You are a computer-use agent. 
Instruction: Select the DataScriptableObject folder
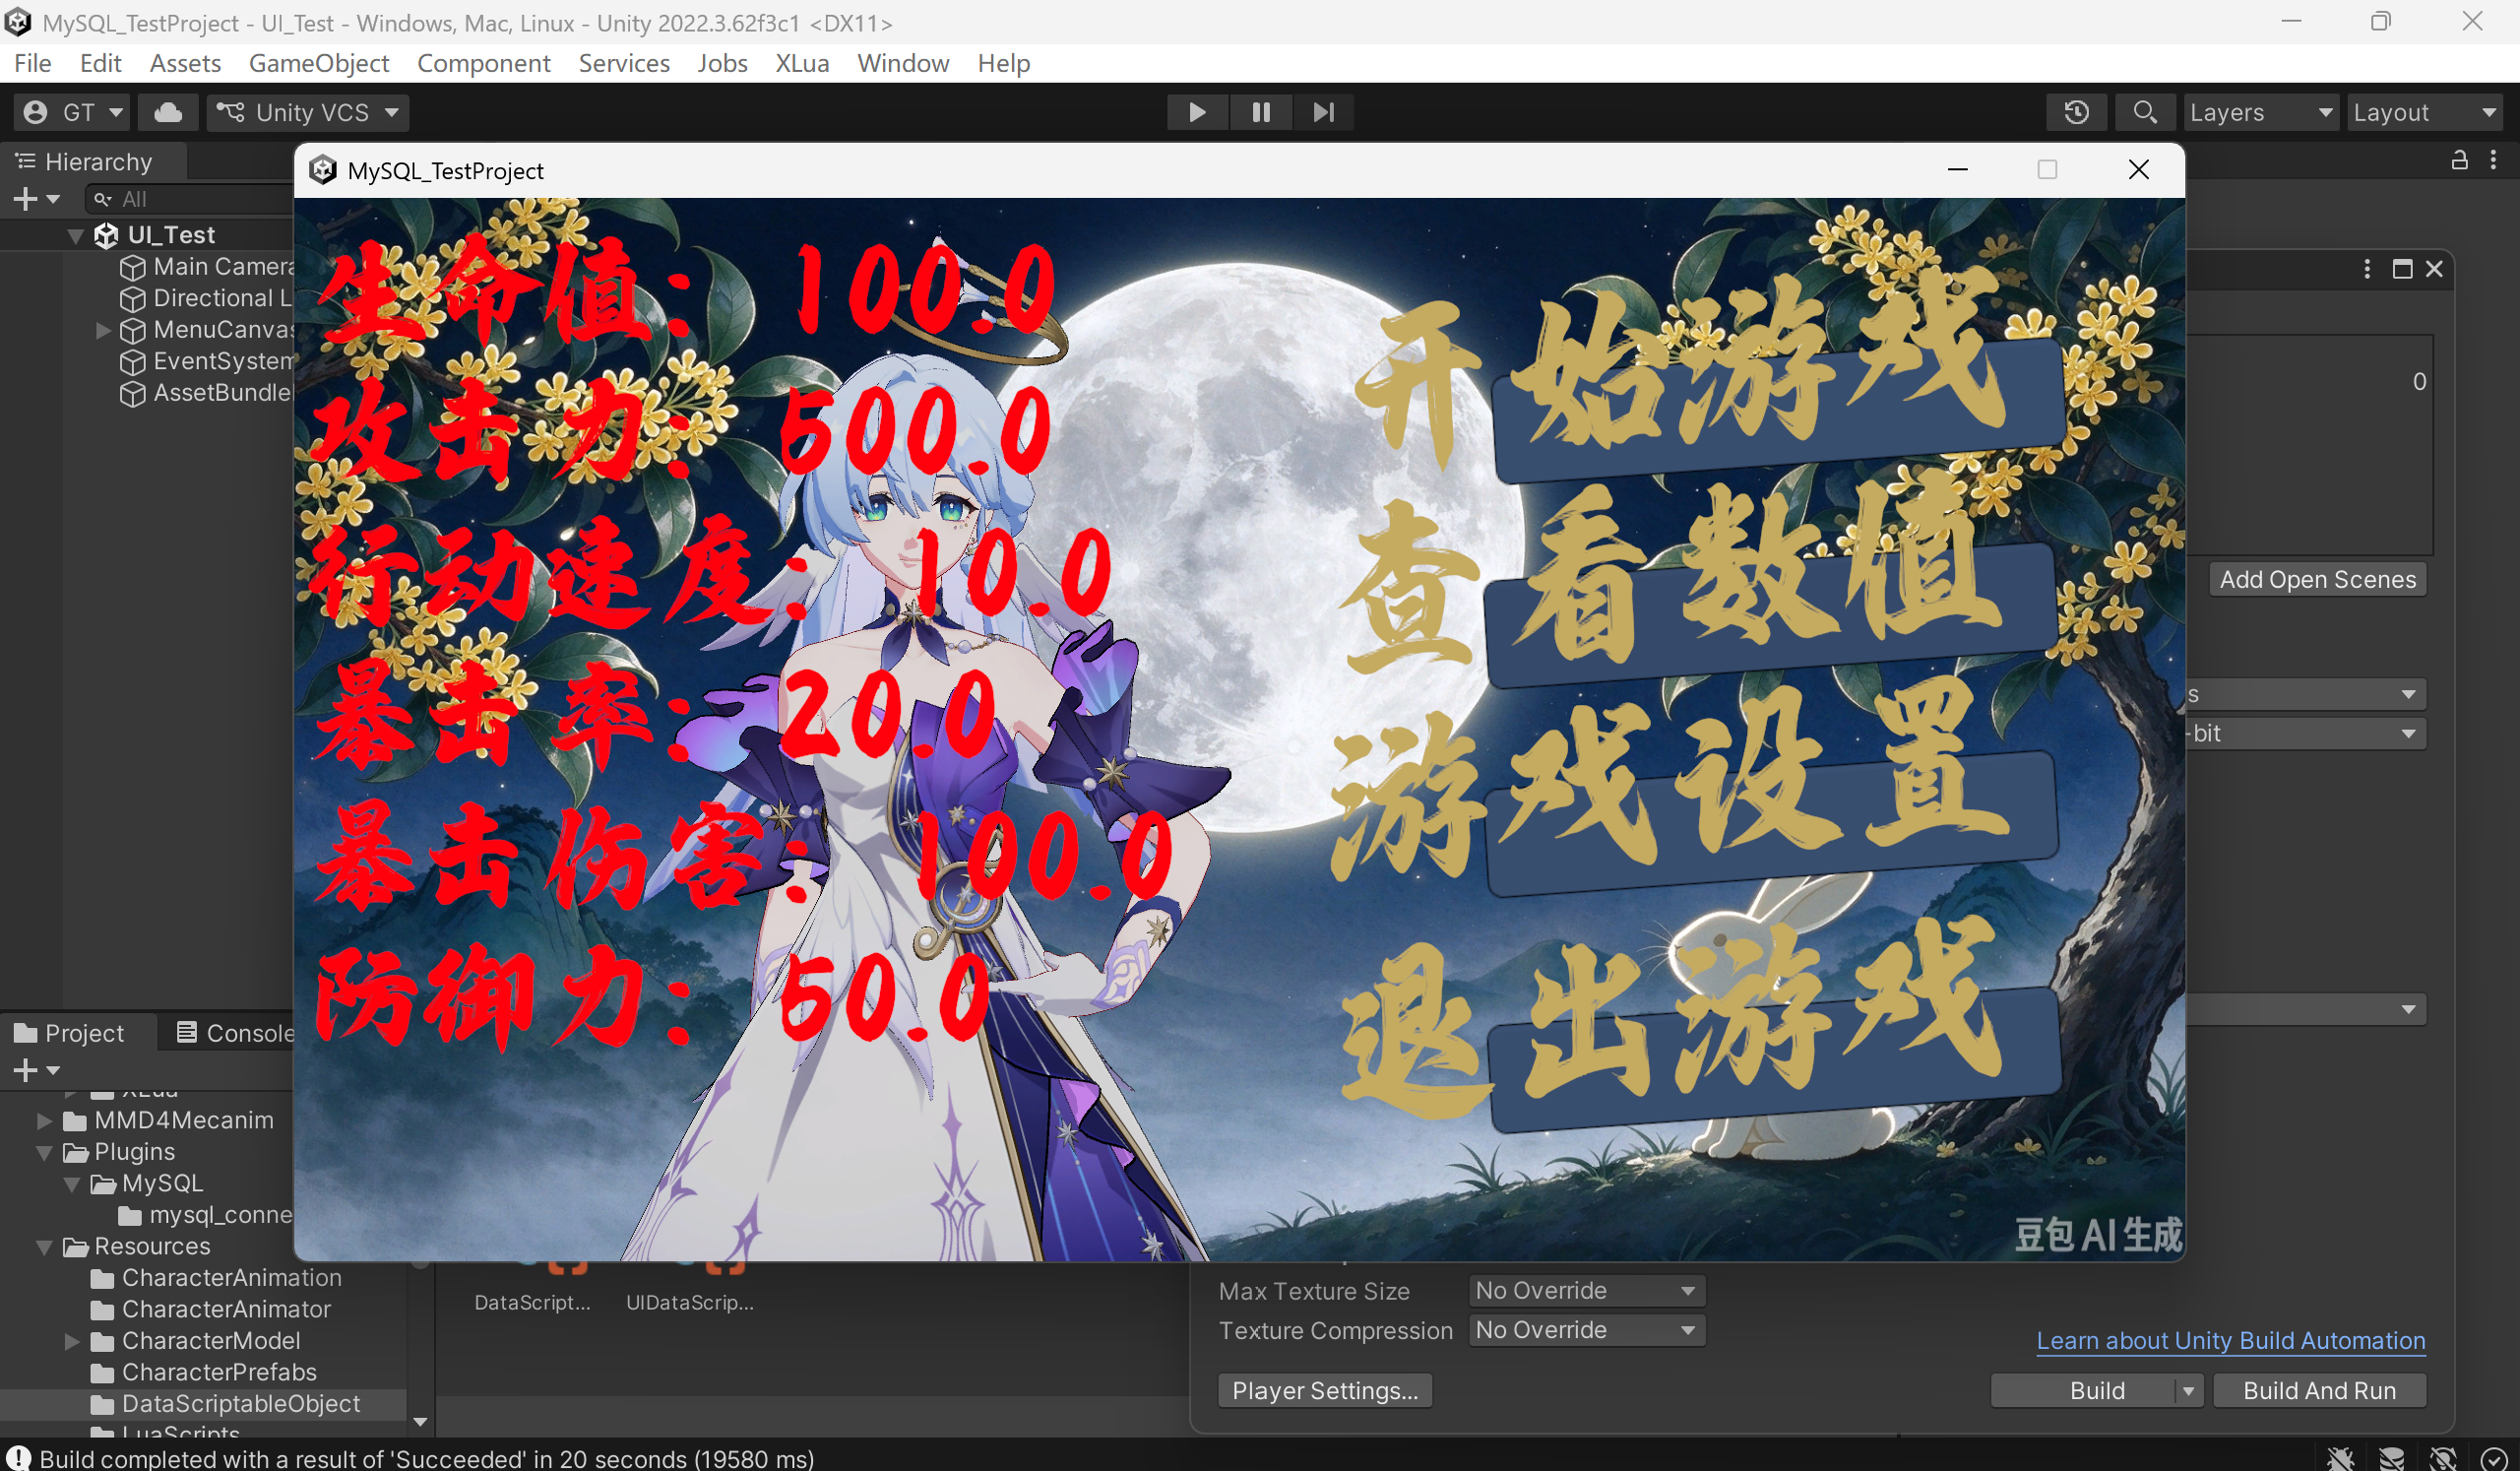tap(225, 1404)
